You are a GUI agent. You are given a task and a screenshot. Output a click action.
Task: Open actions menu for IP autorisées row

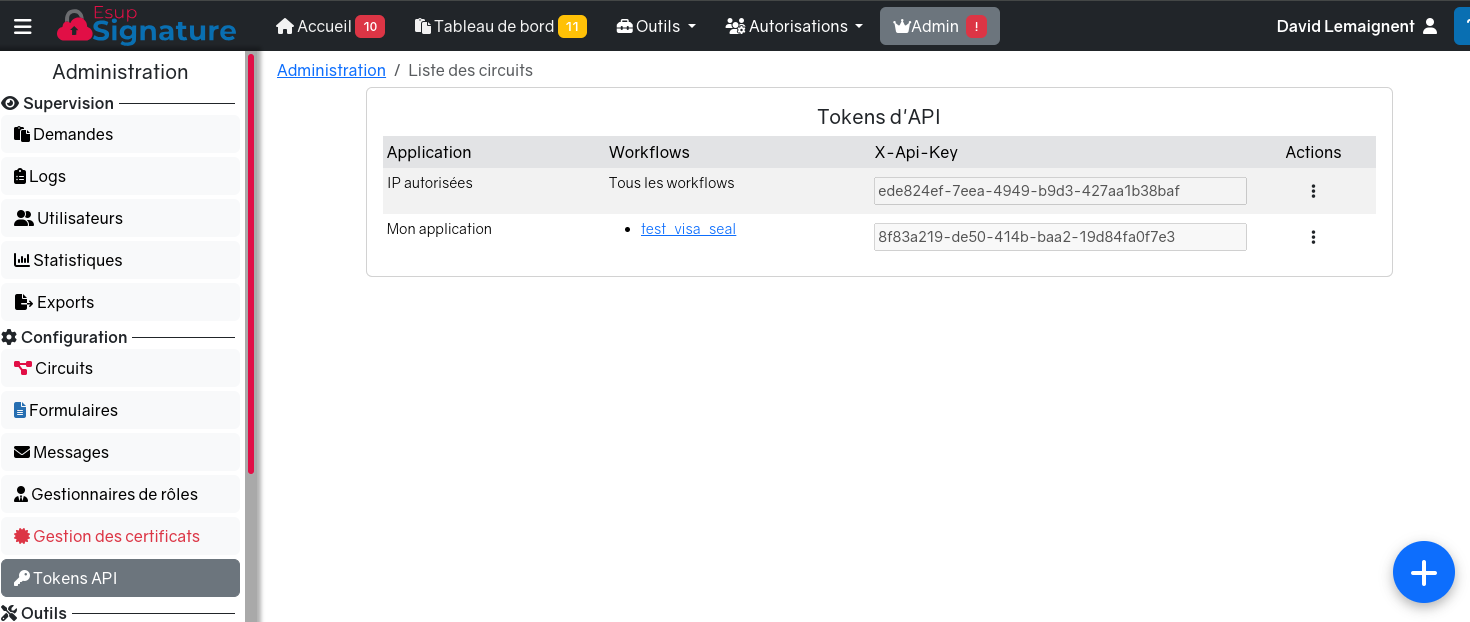(x=1313, y=191)
